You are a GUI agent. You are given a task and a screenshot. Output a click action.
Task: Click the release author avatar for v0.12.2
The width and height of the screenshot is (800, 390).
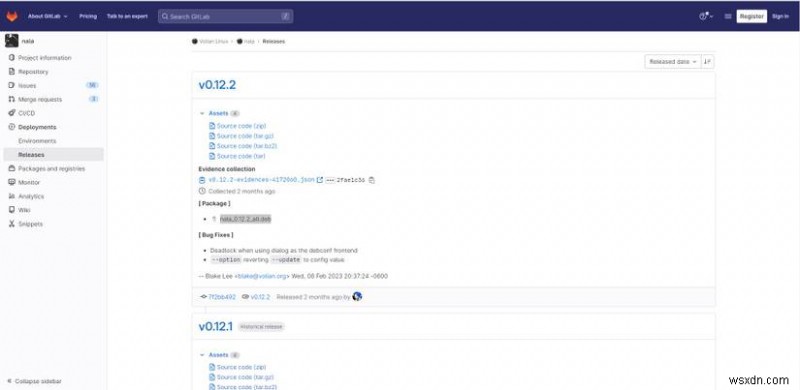point(357,297)
